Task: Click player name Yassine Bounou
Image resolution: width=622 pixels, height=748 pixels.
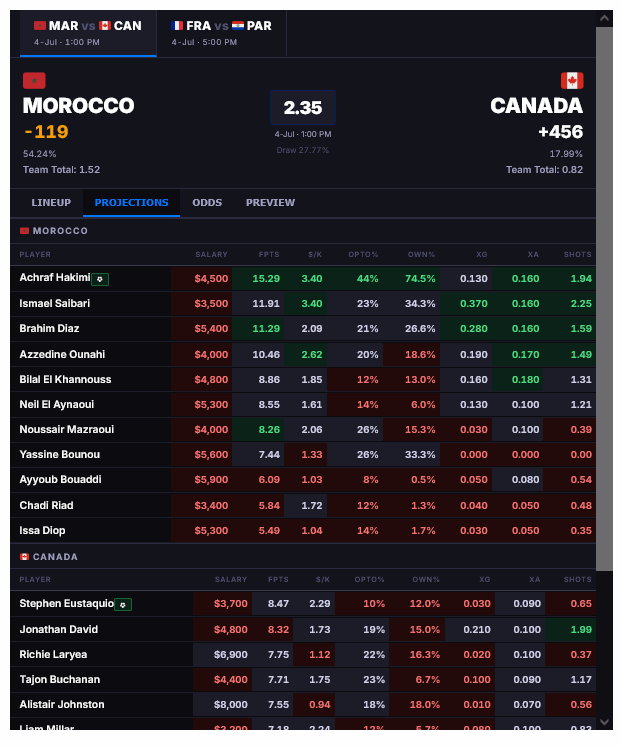Action: pos(60,455)
